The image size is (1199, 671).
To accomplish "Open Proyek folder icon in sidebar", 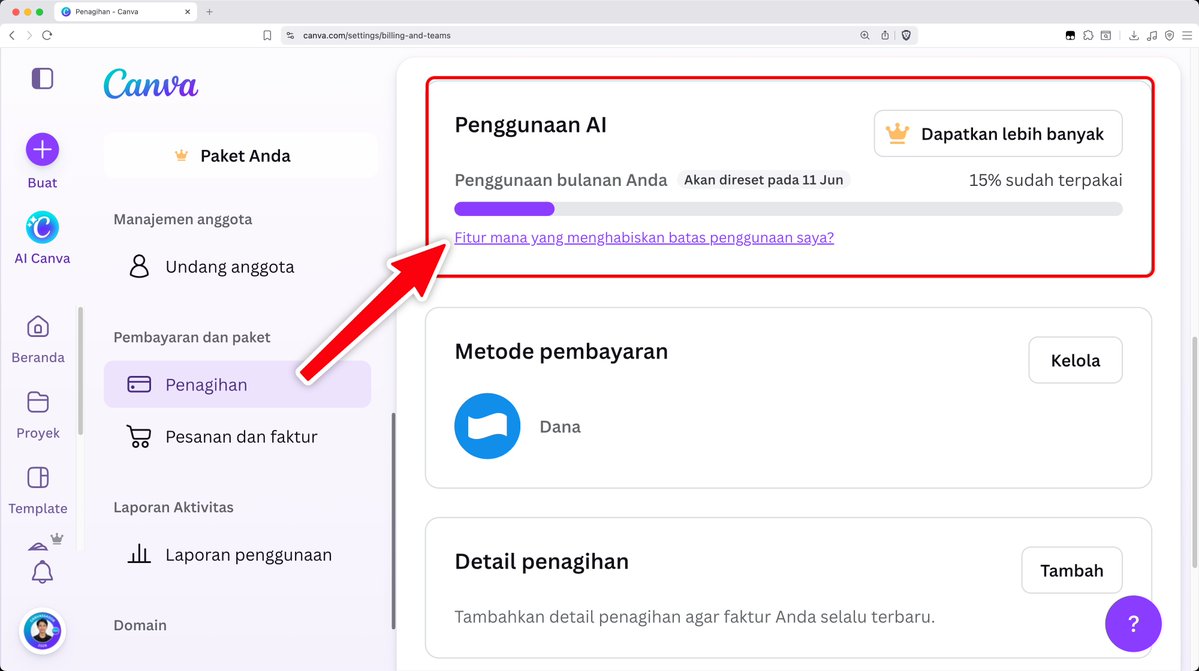I will (37, 402).
